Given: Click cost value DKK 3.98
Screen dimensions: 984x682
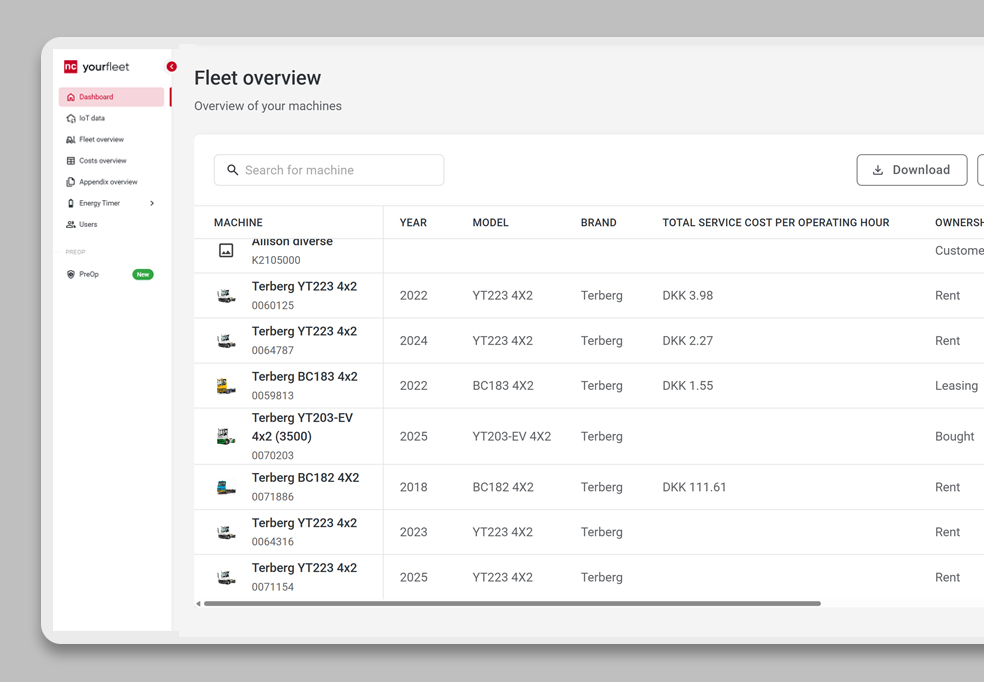Looking at the screenshot, I should click(x=688, y=296).
